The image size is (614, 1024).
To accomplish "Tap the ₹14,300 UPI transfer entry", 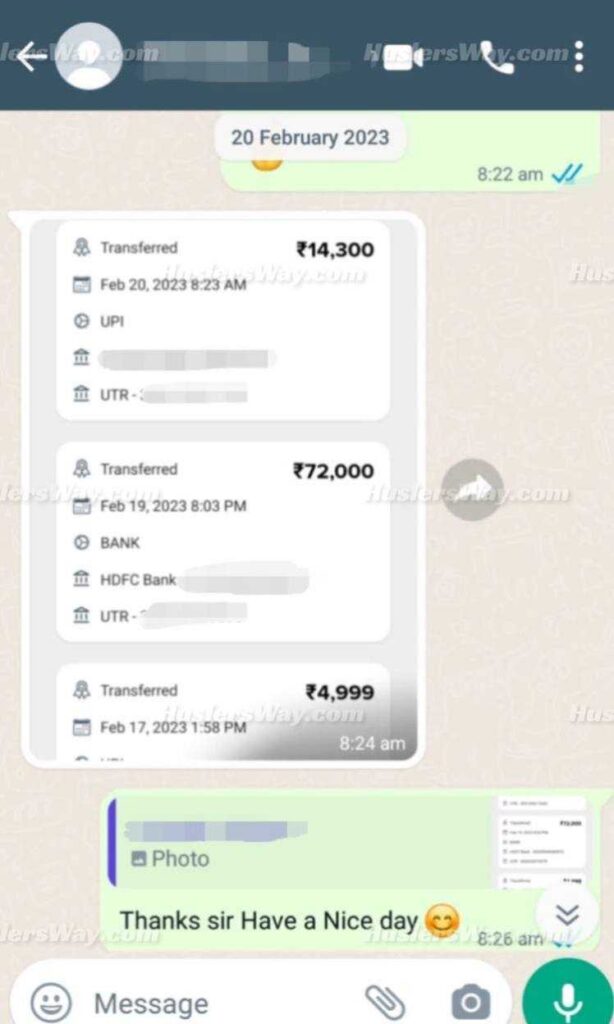I will [x=223, y=320].
